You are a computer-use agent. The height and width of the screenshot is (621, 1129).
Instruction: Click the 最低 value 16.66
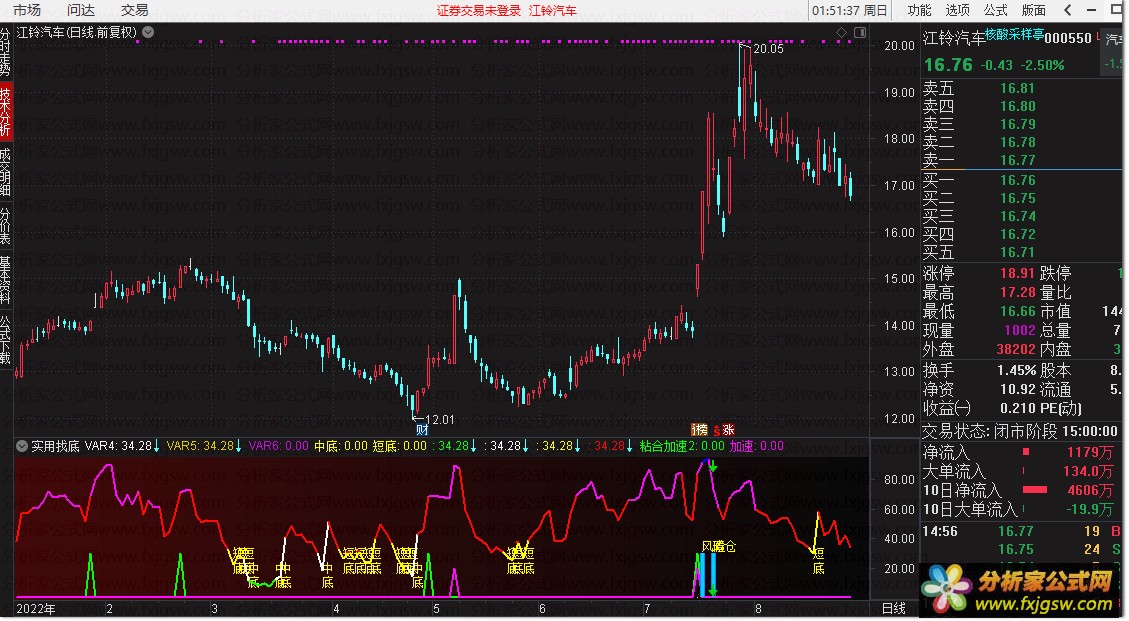pyautogui.click(x=1017, y=311)
